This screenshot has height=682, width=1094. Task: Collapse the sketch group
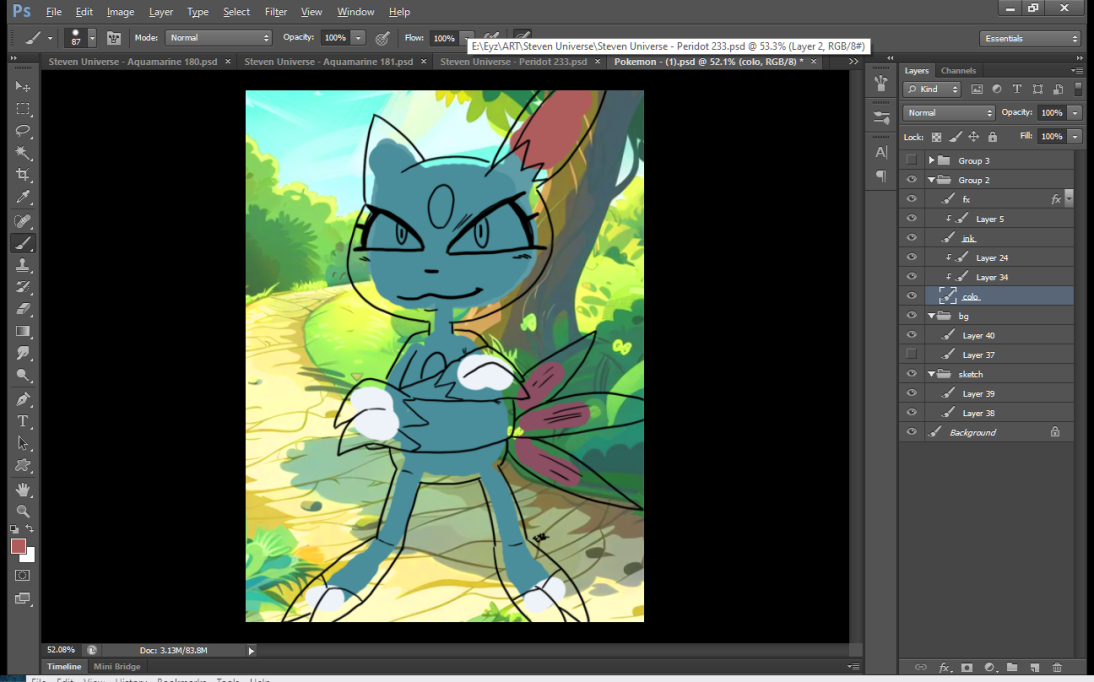coord(931,374)
